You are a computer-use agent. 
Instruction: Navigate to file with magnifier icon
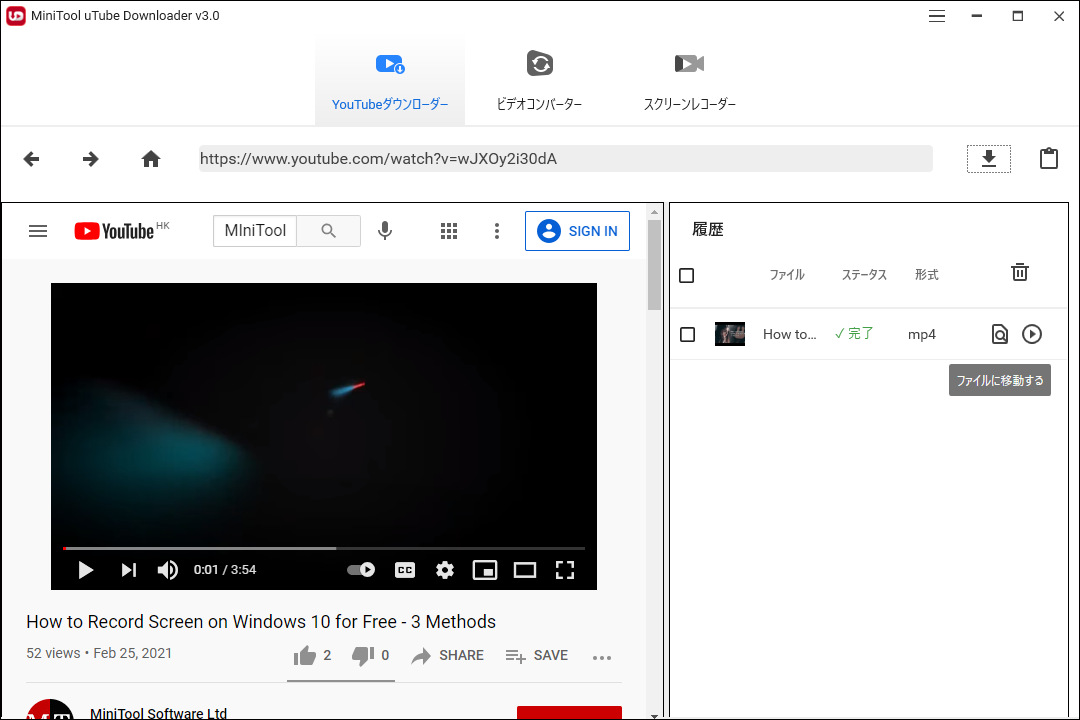click(x=999, y=334)
